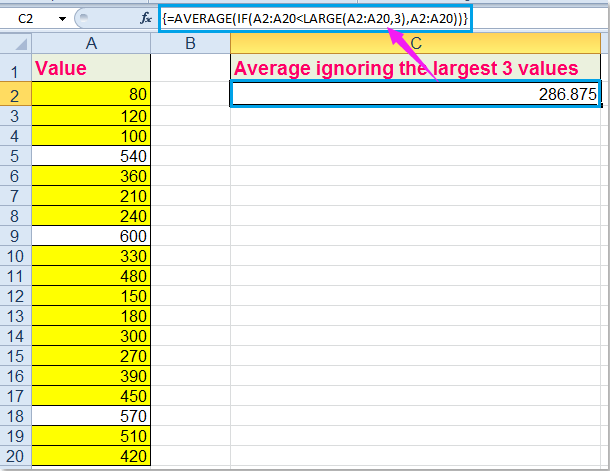
Task: Select the yellow cell with value 420
Action: point(89,457)
